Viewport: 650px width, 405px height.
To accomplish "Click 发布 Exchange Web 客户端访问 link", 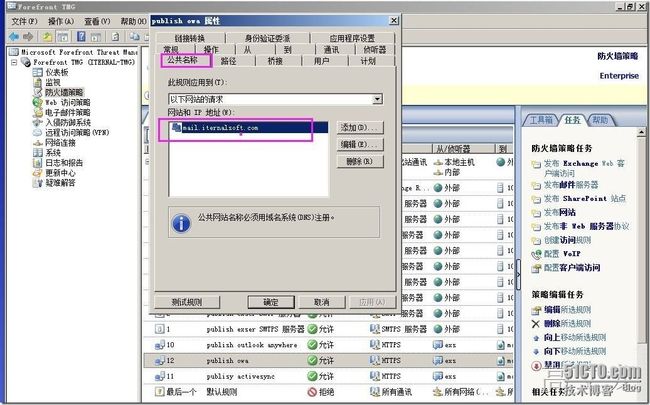I will pyautogui.click(x=584, y=168).
